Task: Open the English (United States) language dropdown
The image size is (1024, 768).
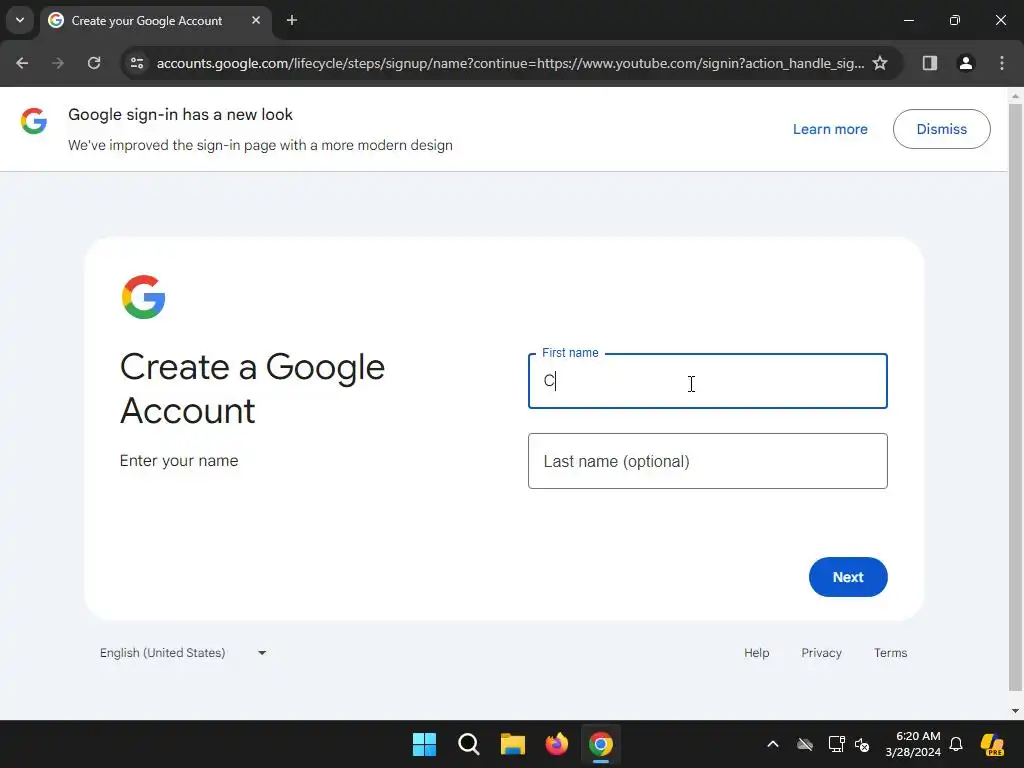Action: pos(182,653)
